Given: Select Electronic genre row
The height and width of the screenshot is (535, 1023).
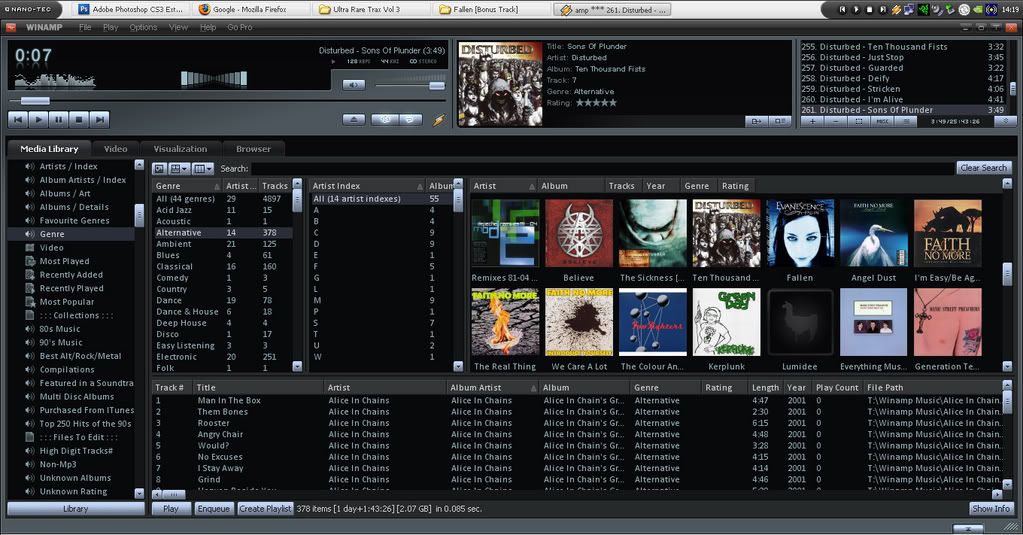Looking at the screenshot, I should click(x=222, y=357).
